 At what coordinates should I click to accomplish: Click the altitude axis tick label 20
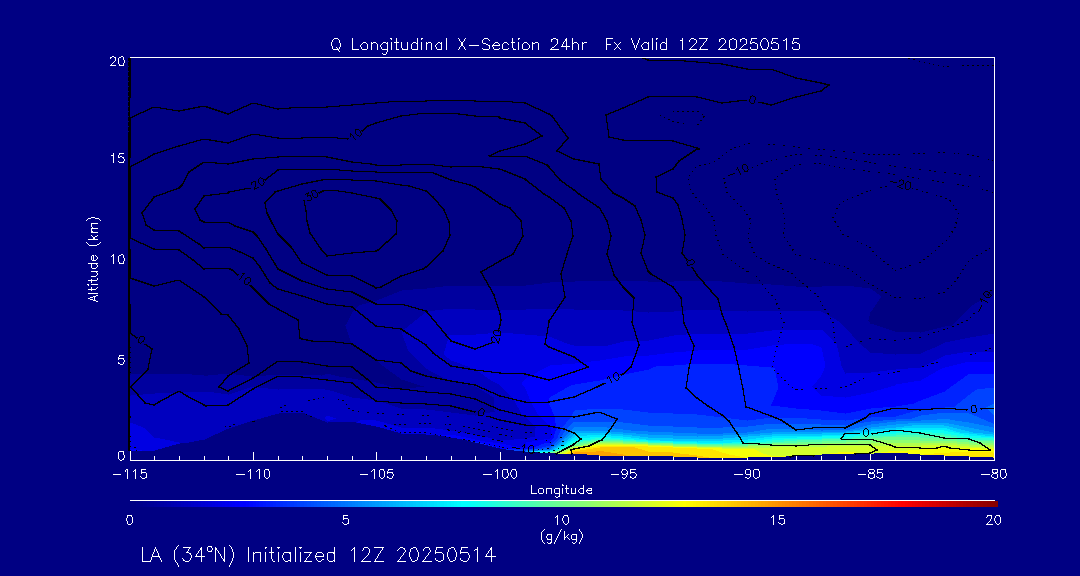[x=117, y=61]
